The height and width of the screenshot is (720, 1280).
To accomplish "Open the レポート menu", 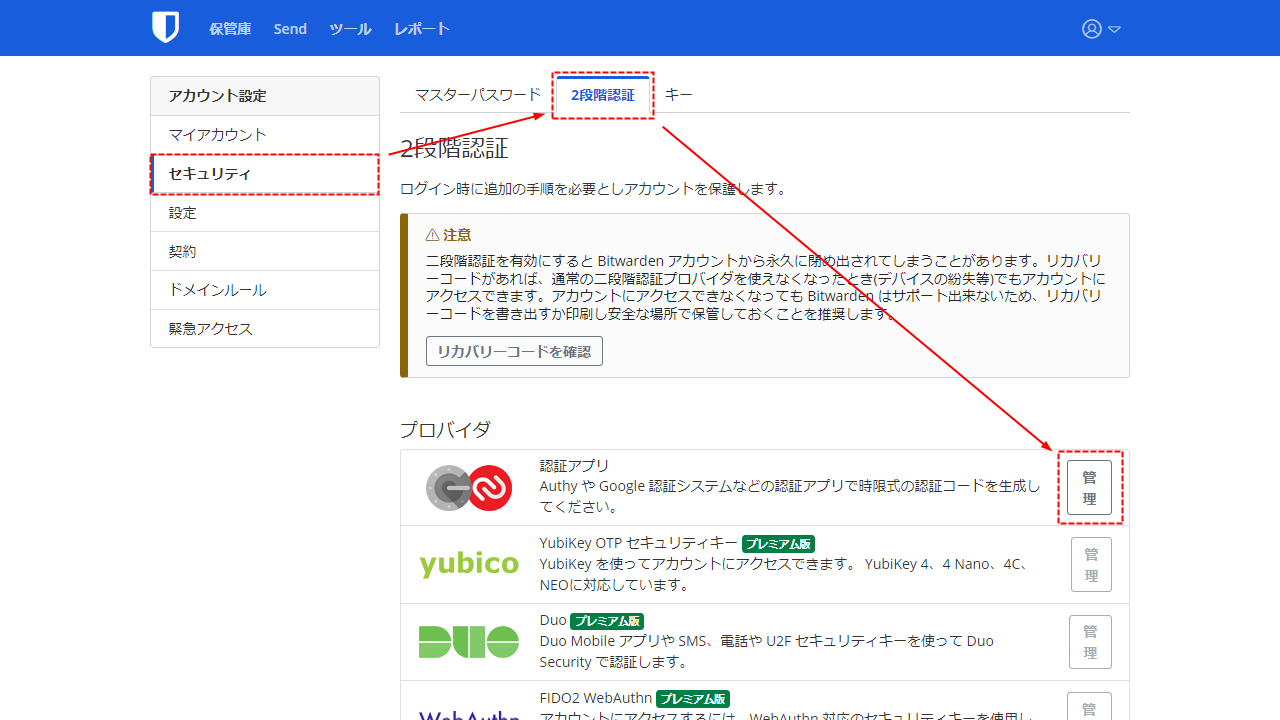I will (x=422, y=29).
